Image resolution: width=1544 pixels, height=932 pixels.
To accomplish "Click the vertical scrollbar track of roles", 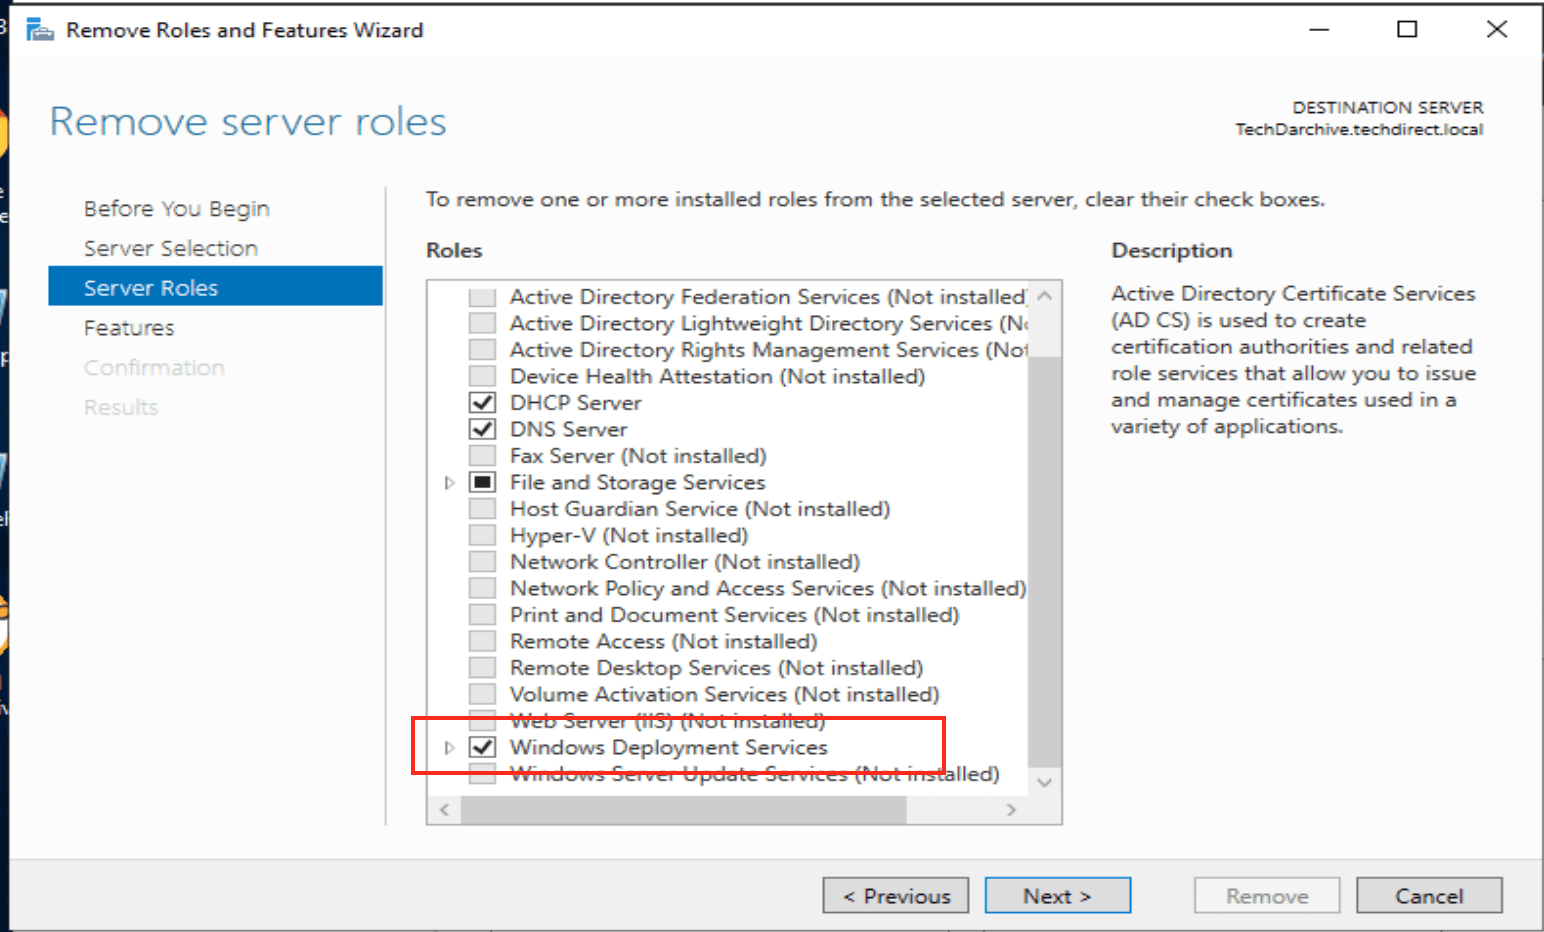I will (x=1044, y=560).
